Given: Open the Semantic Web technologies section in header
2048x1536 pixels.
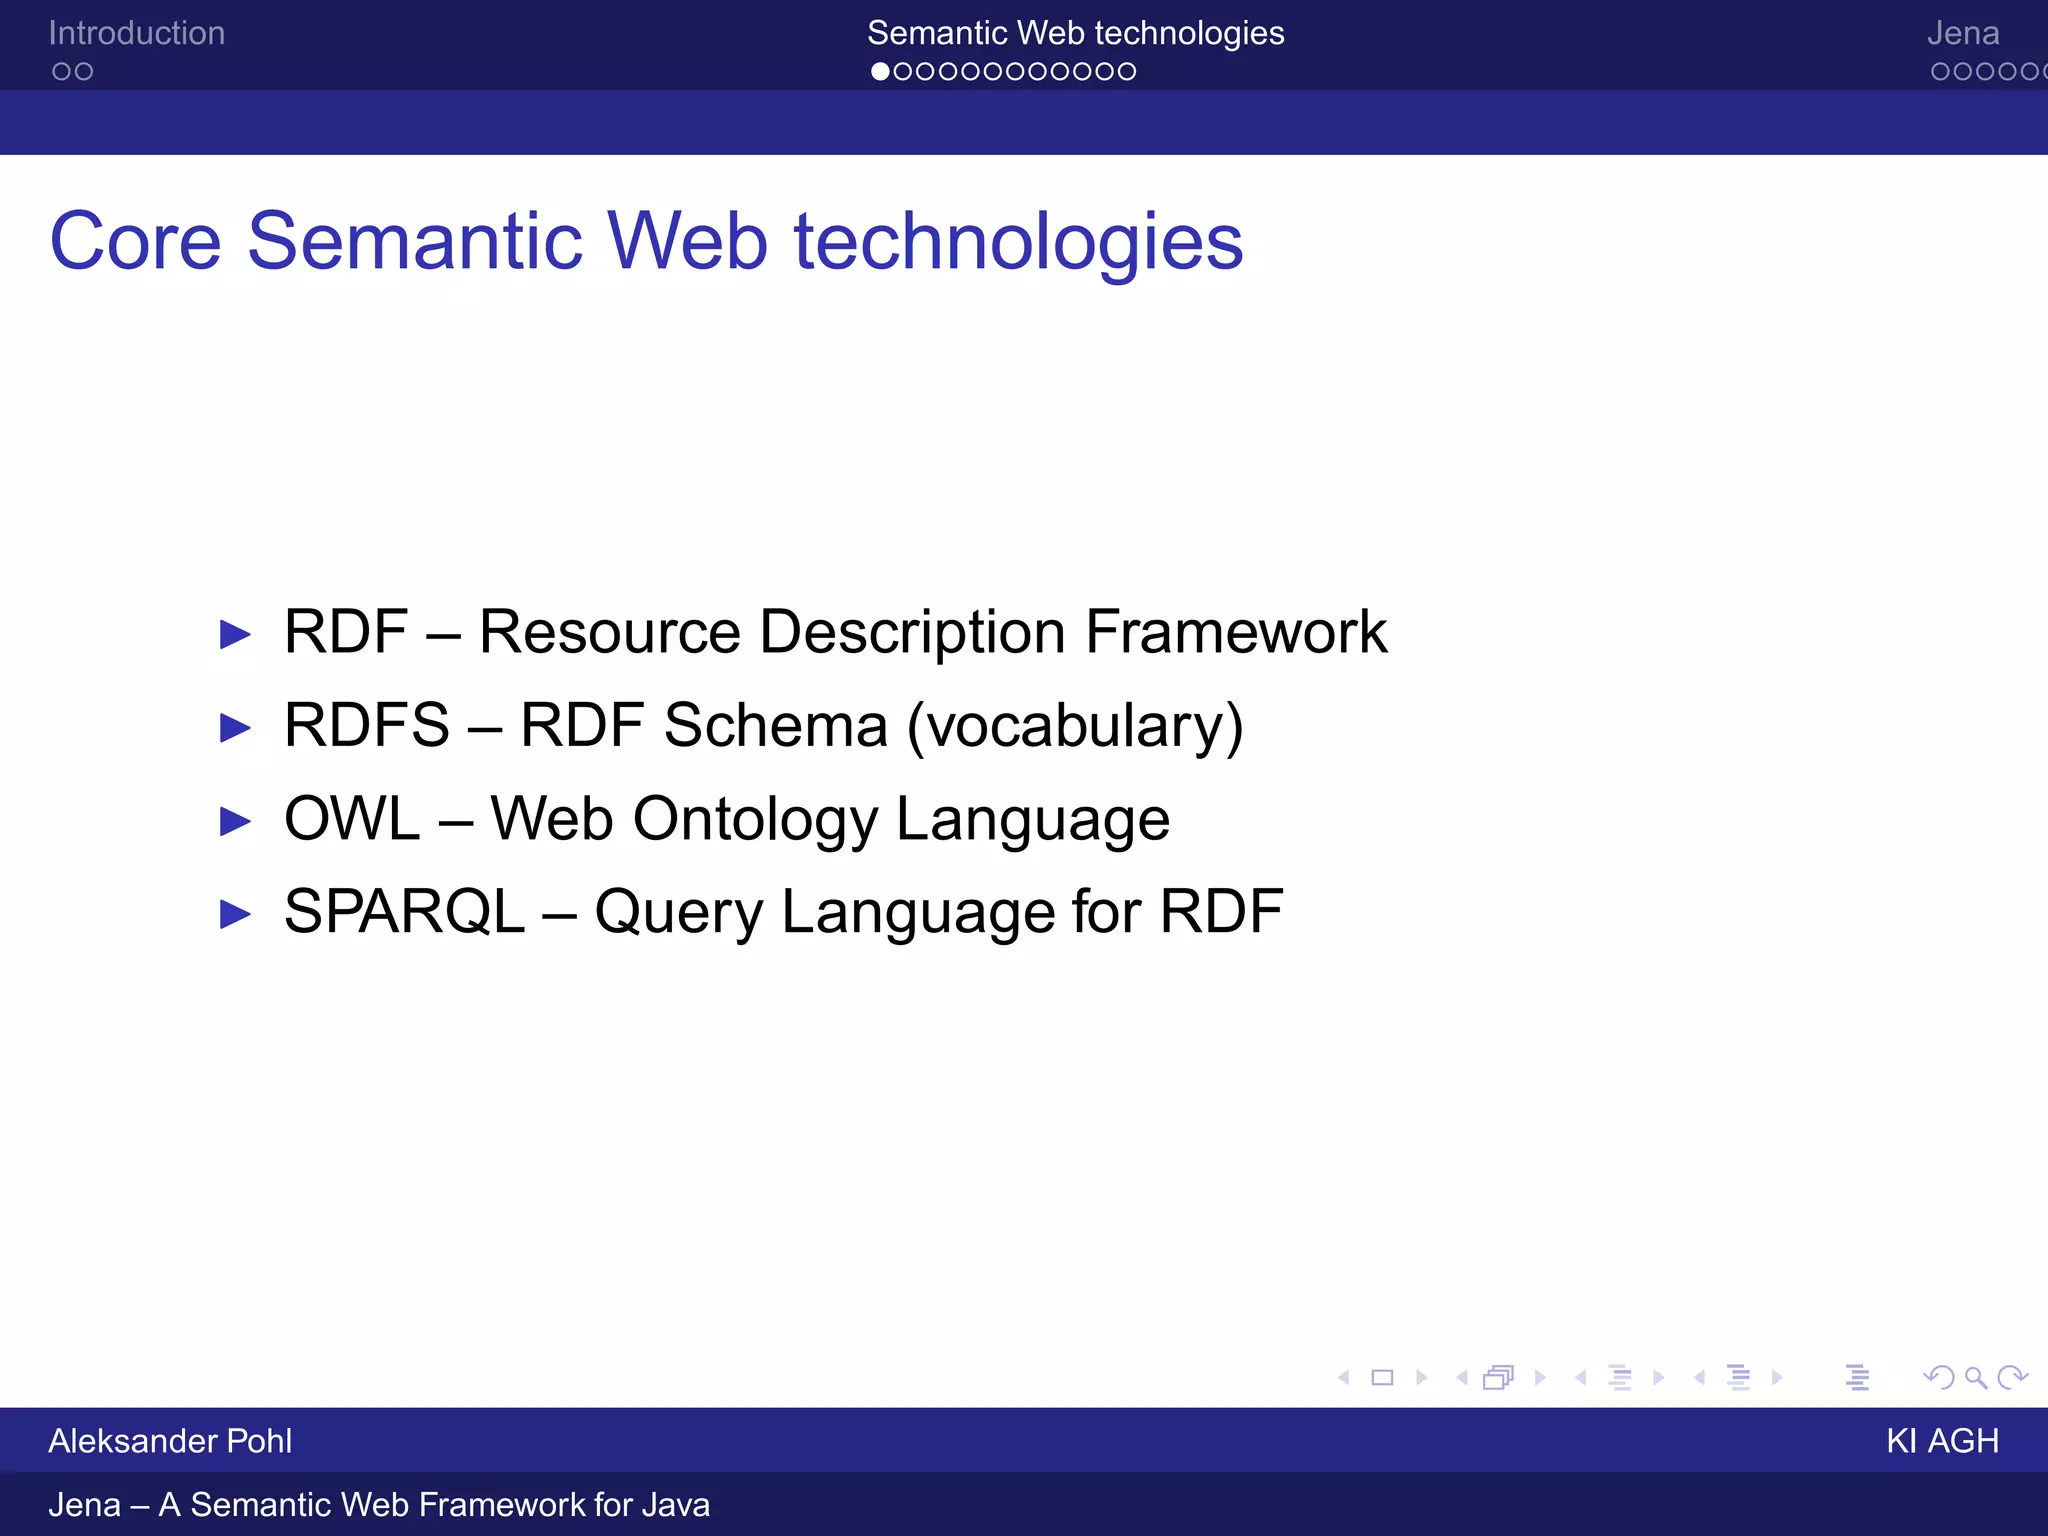Looking at the screenshot, I should click(1076, 33).
